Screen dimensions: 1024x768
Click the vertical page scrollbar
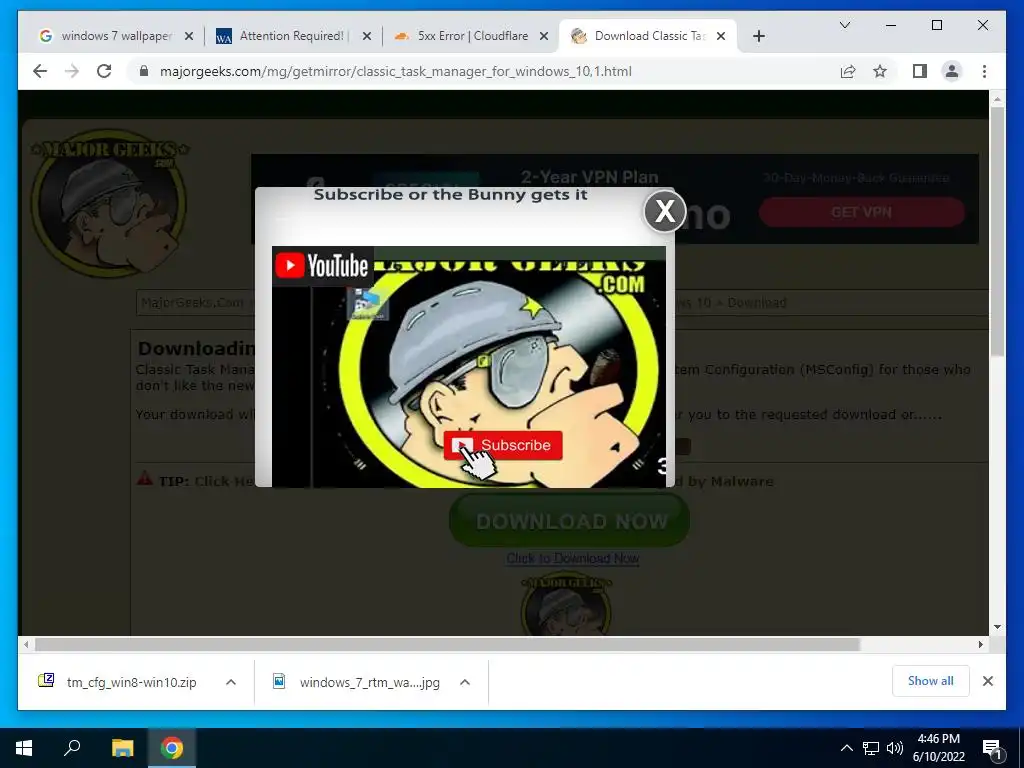coord(997,232)
